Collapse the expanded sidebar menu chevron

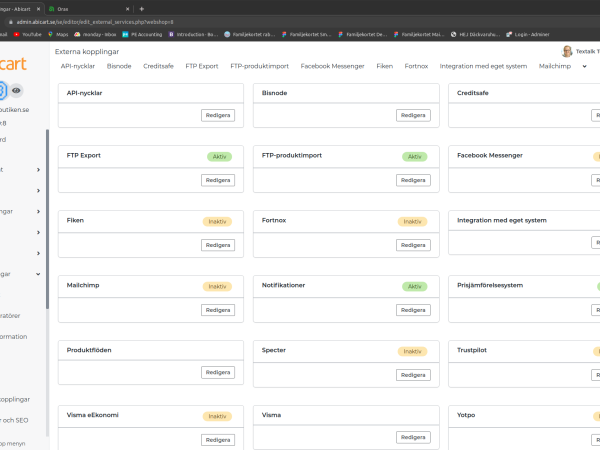[38, 274]
